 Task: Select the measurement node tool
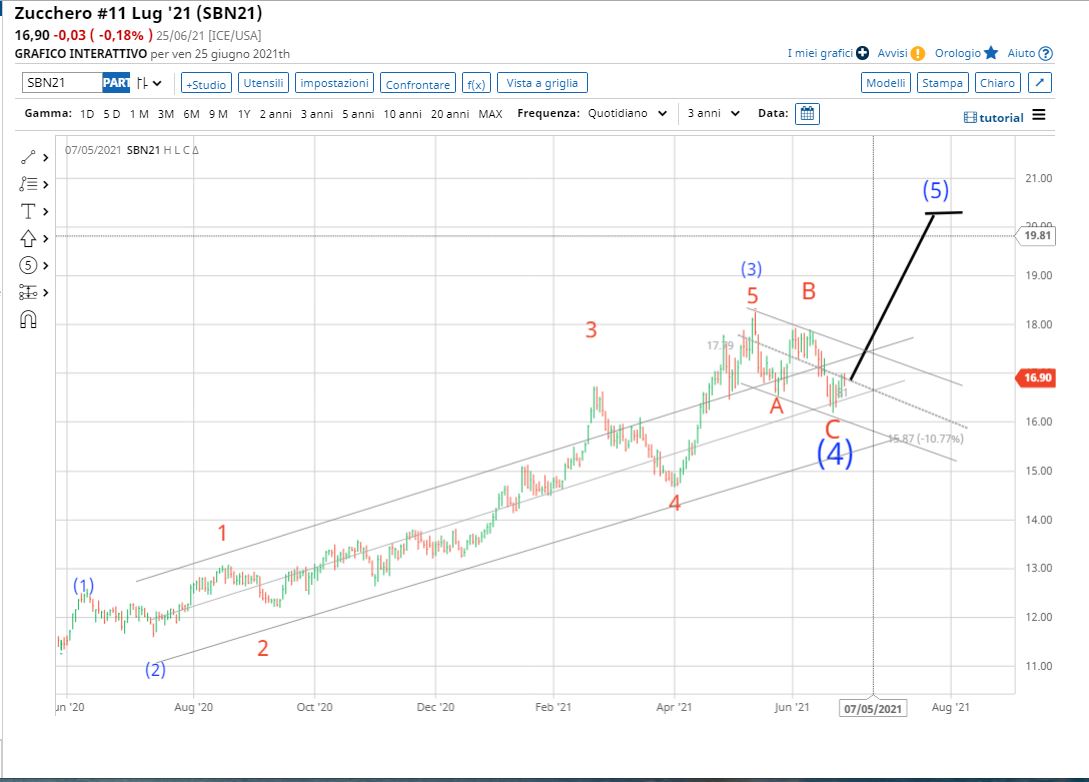point(28,292)
